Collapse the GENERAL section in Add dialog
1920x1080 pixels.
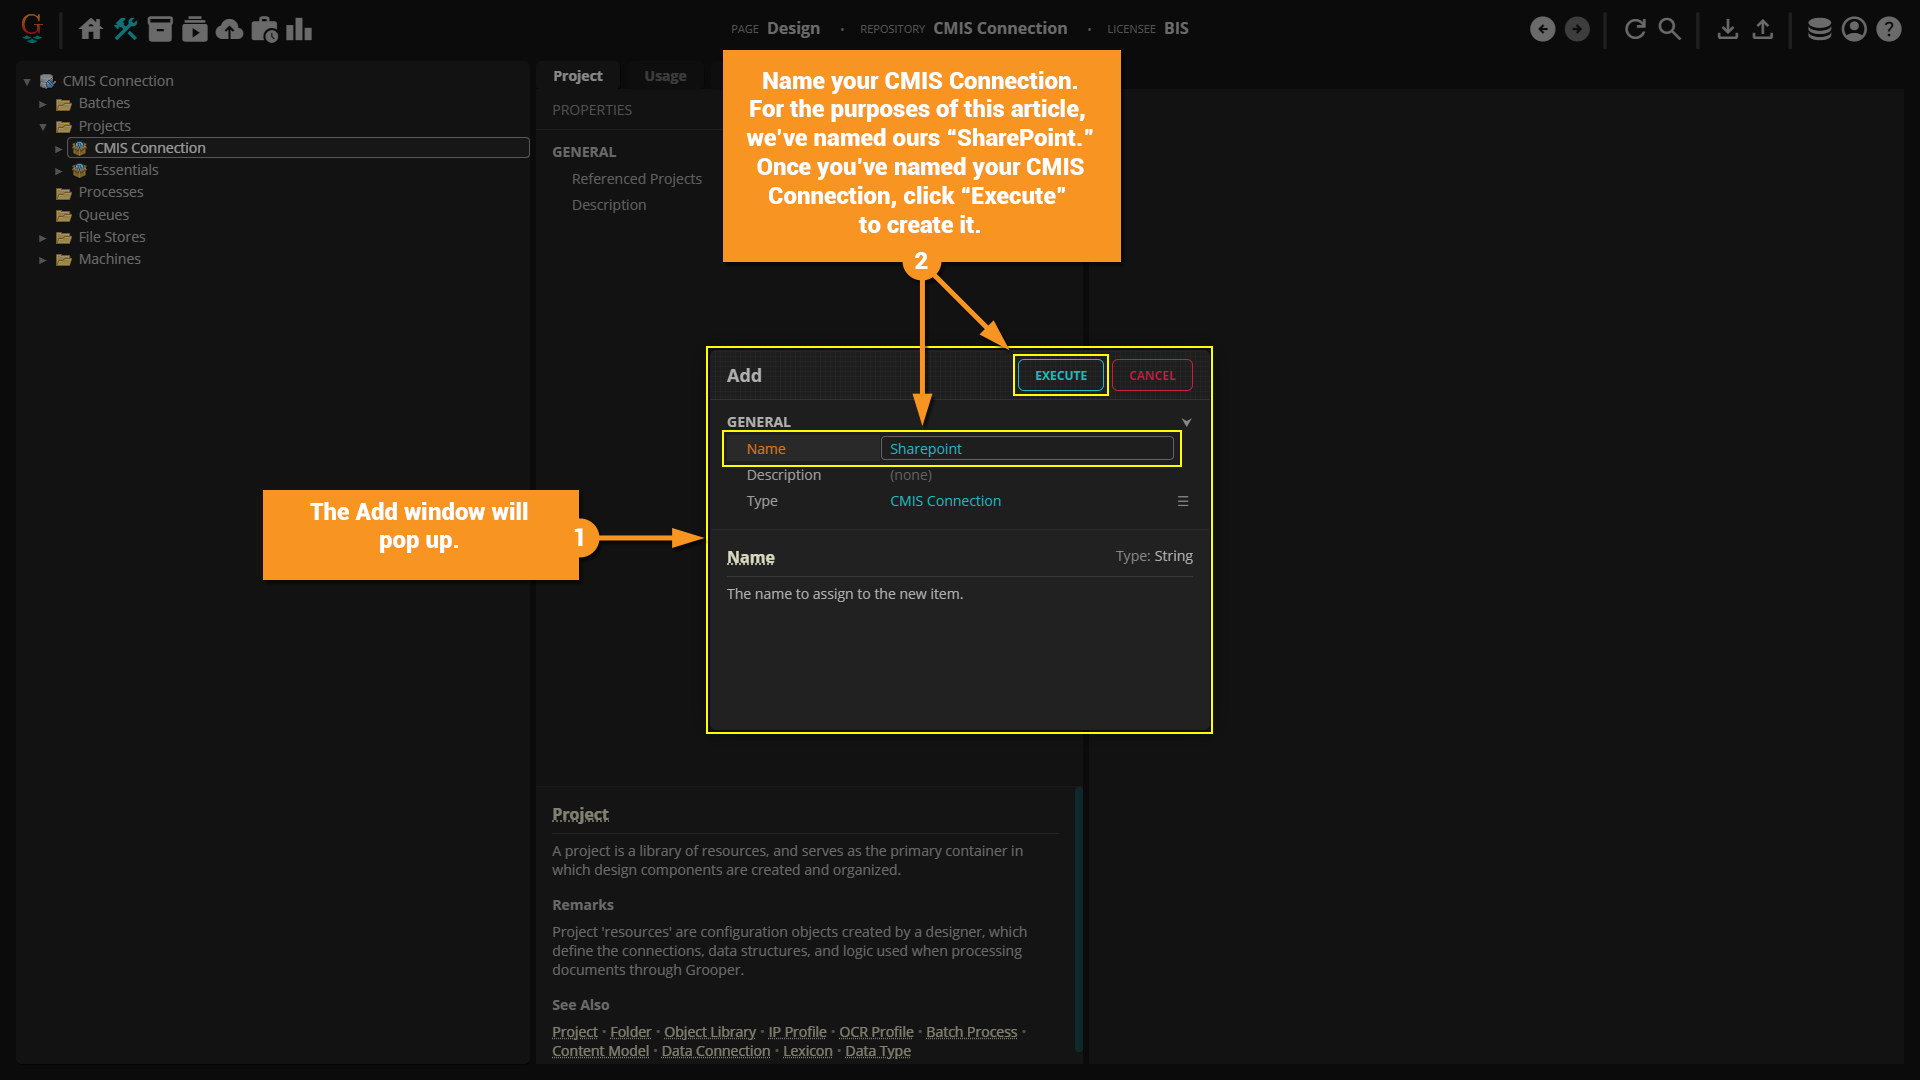coord(1186,422)
